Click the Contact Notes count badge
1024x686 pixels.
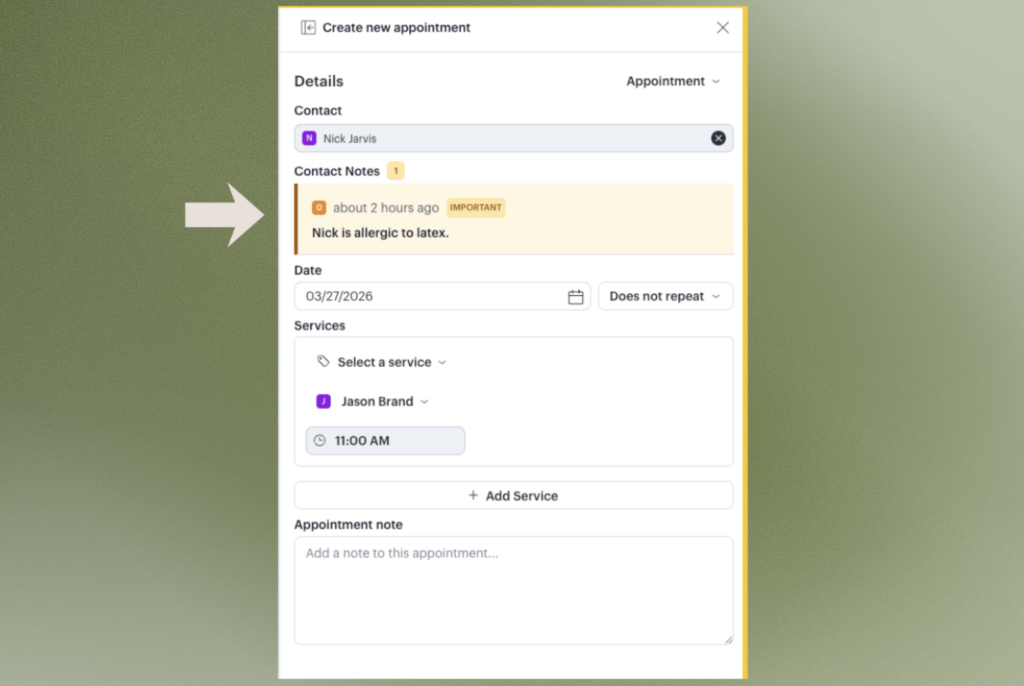click(396, 171)
